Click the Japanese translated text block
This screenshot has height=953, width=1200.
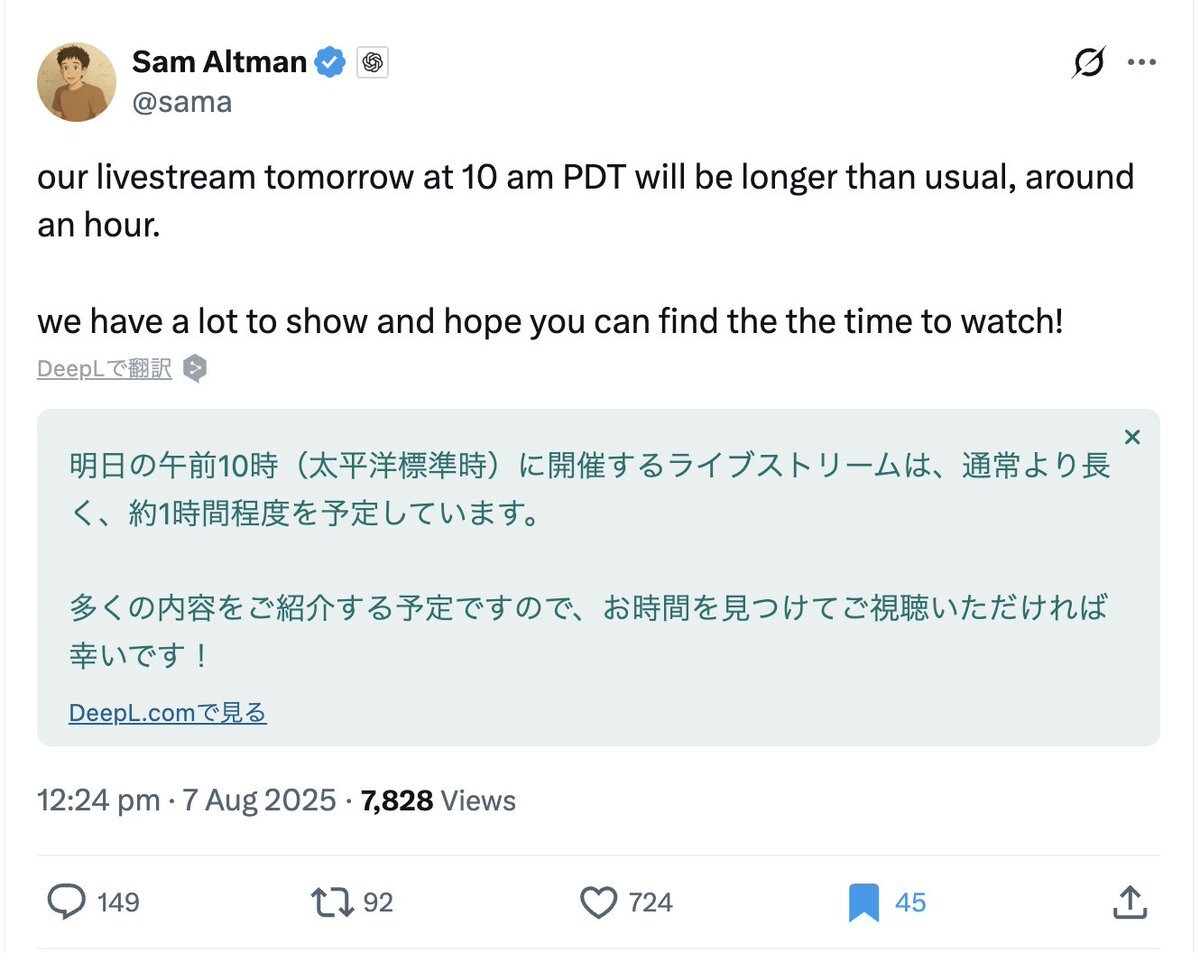[590, 560]
